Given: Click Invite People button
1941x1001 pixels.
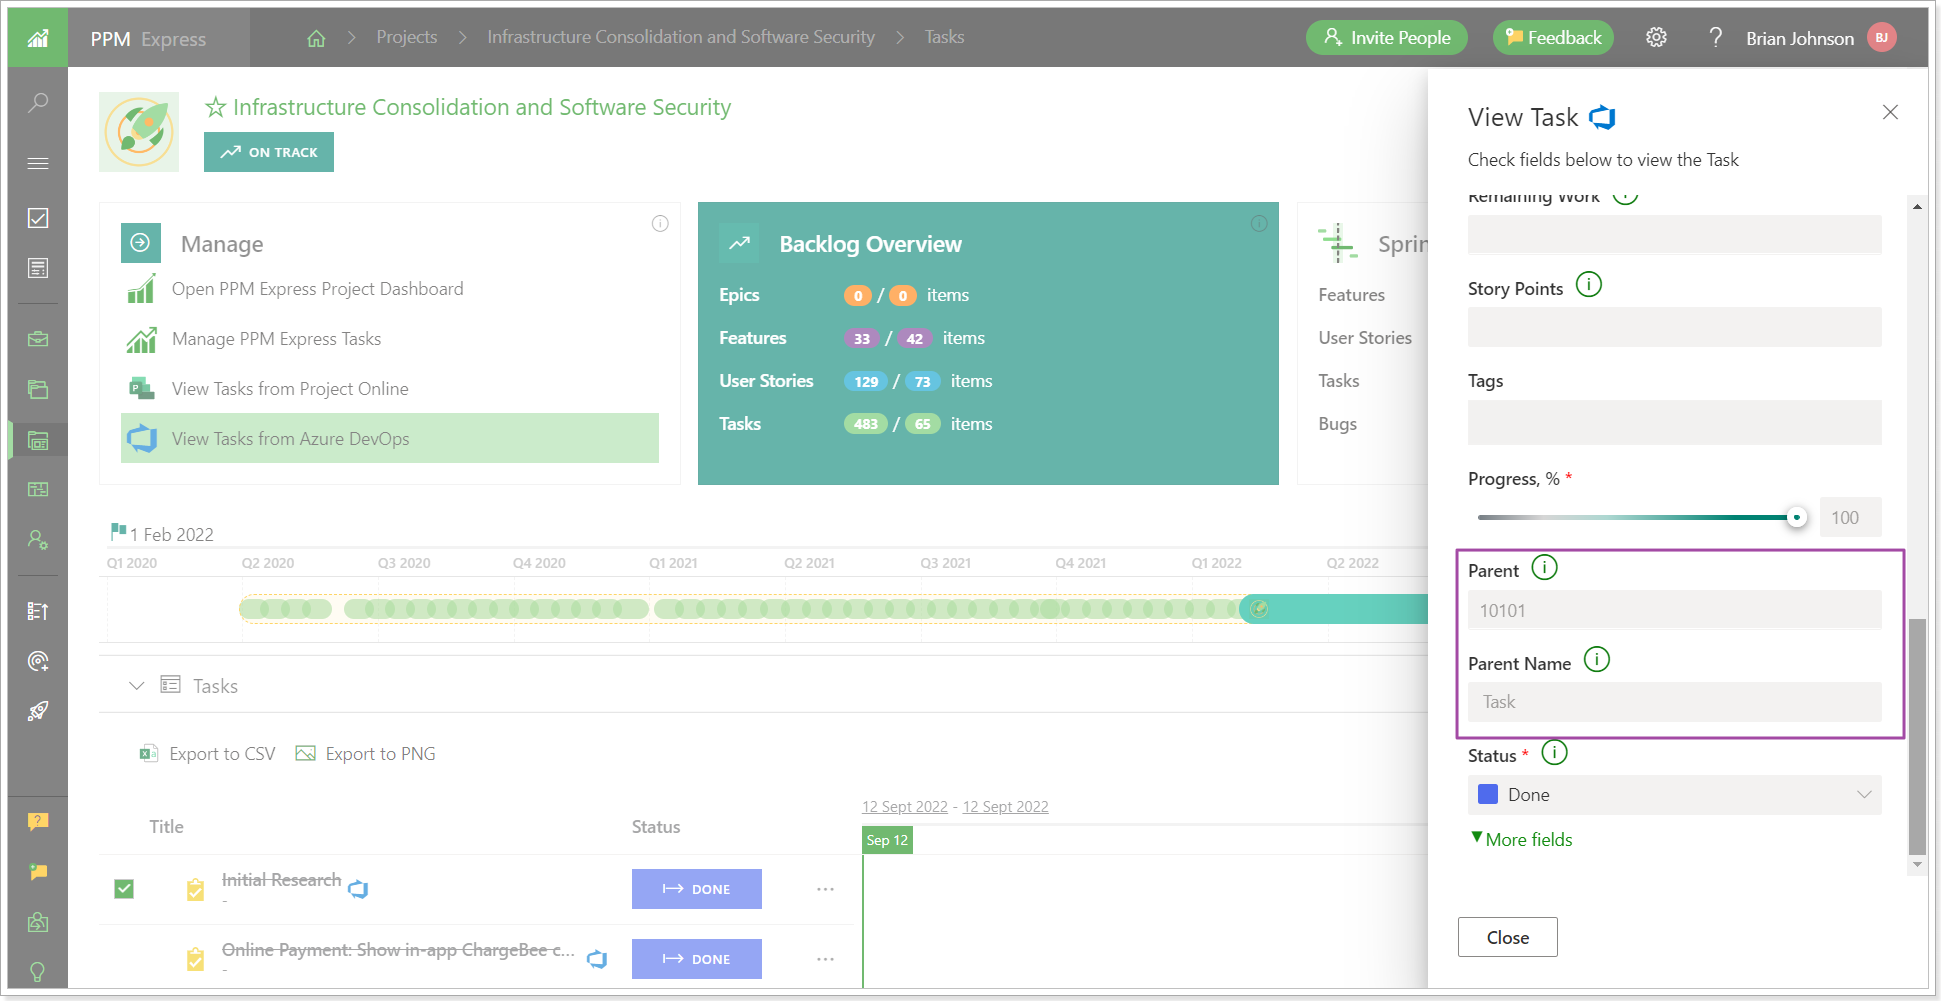Looking at the screenshot, I should point(1387,38).
